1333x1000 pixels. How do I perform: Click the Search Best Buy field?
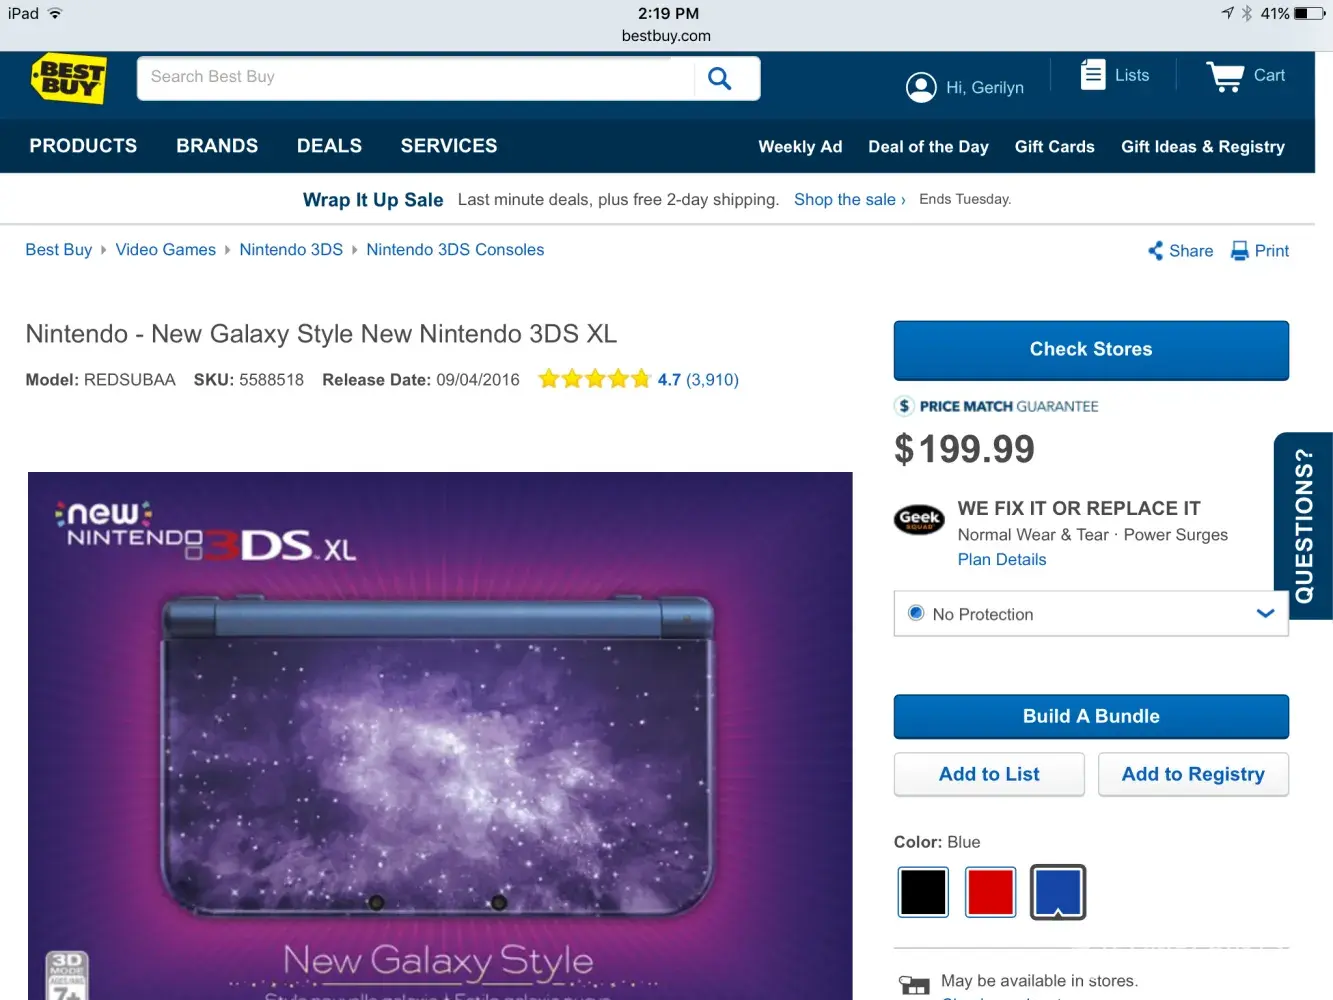click(x=415, y=78)
